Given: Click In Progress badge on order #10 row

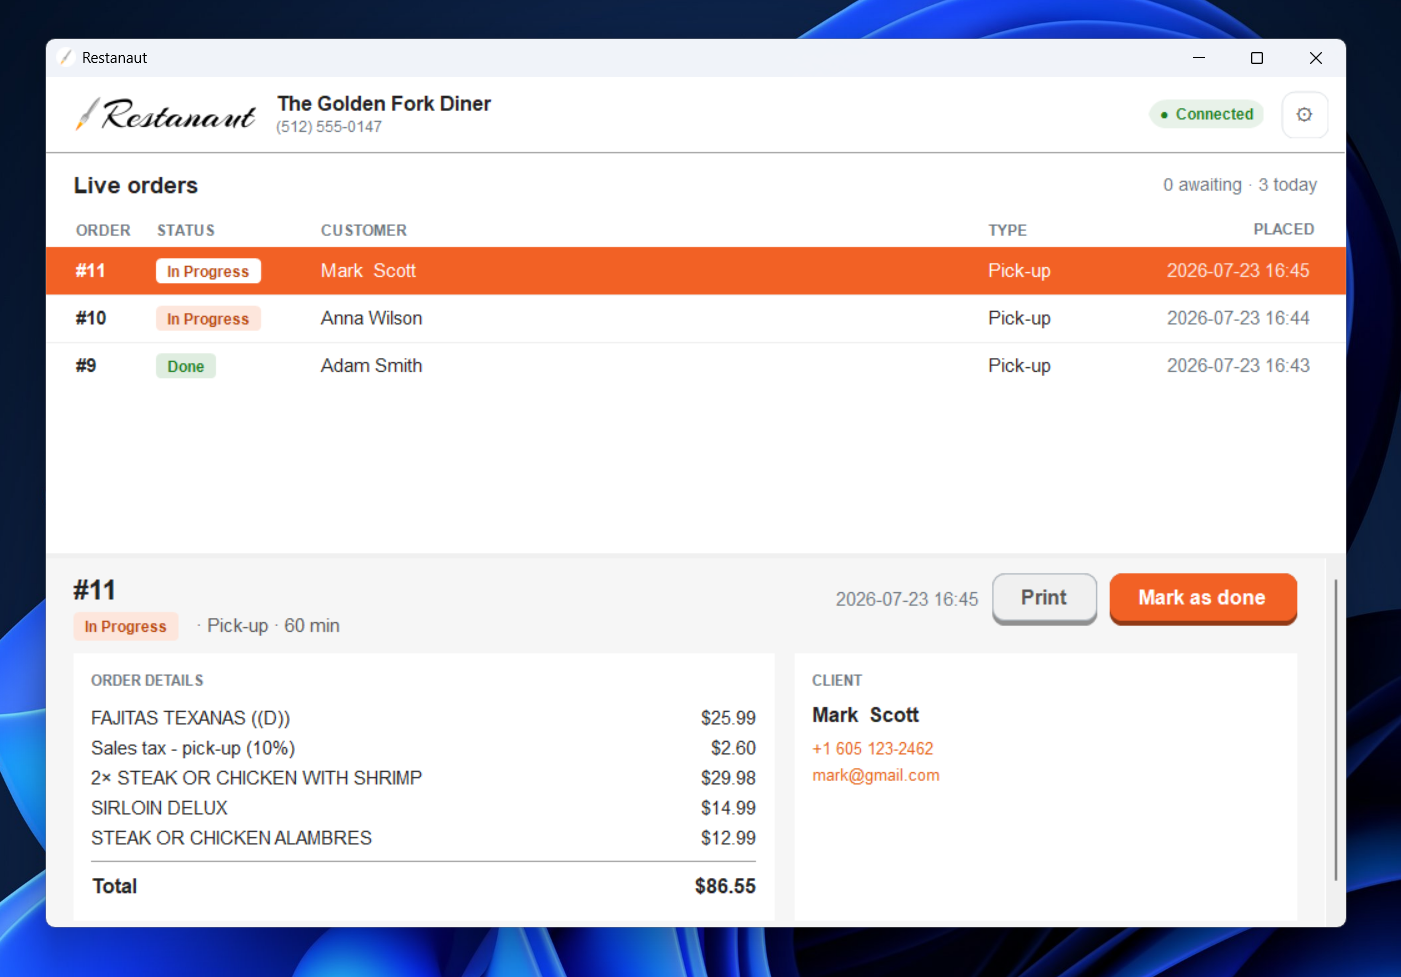Looking at the screenshot, I should (208, 319).
